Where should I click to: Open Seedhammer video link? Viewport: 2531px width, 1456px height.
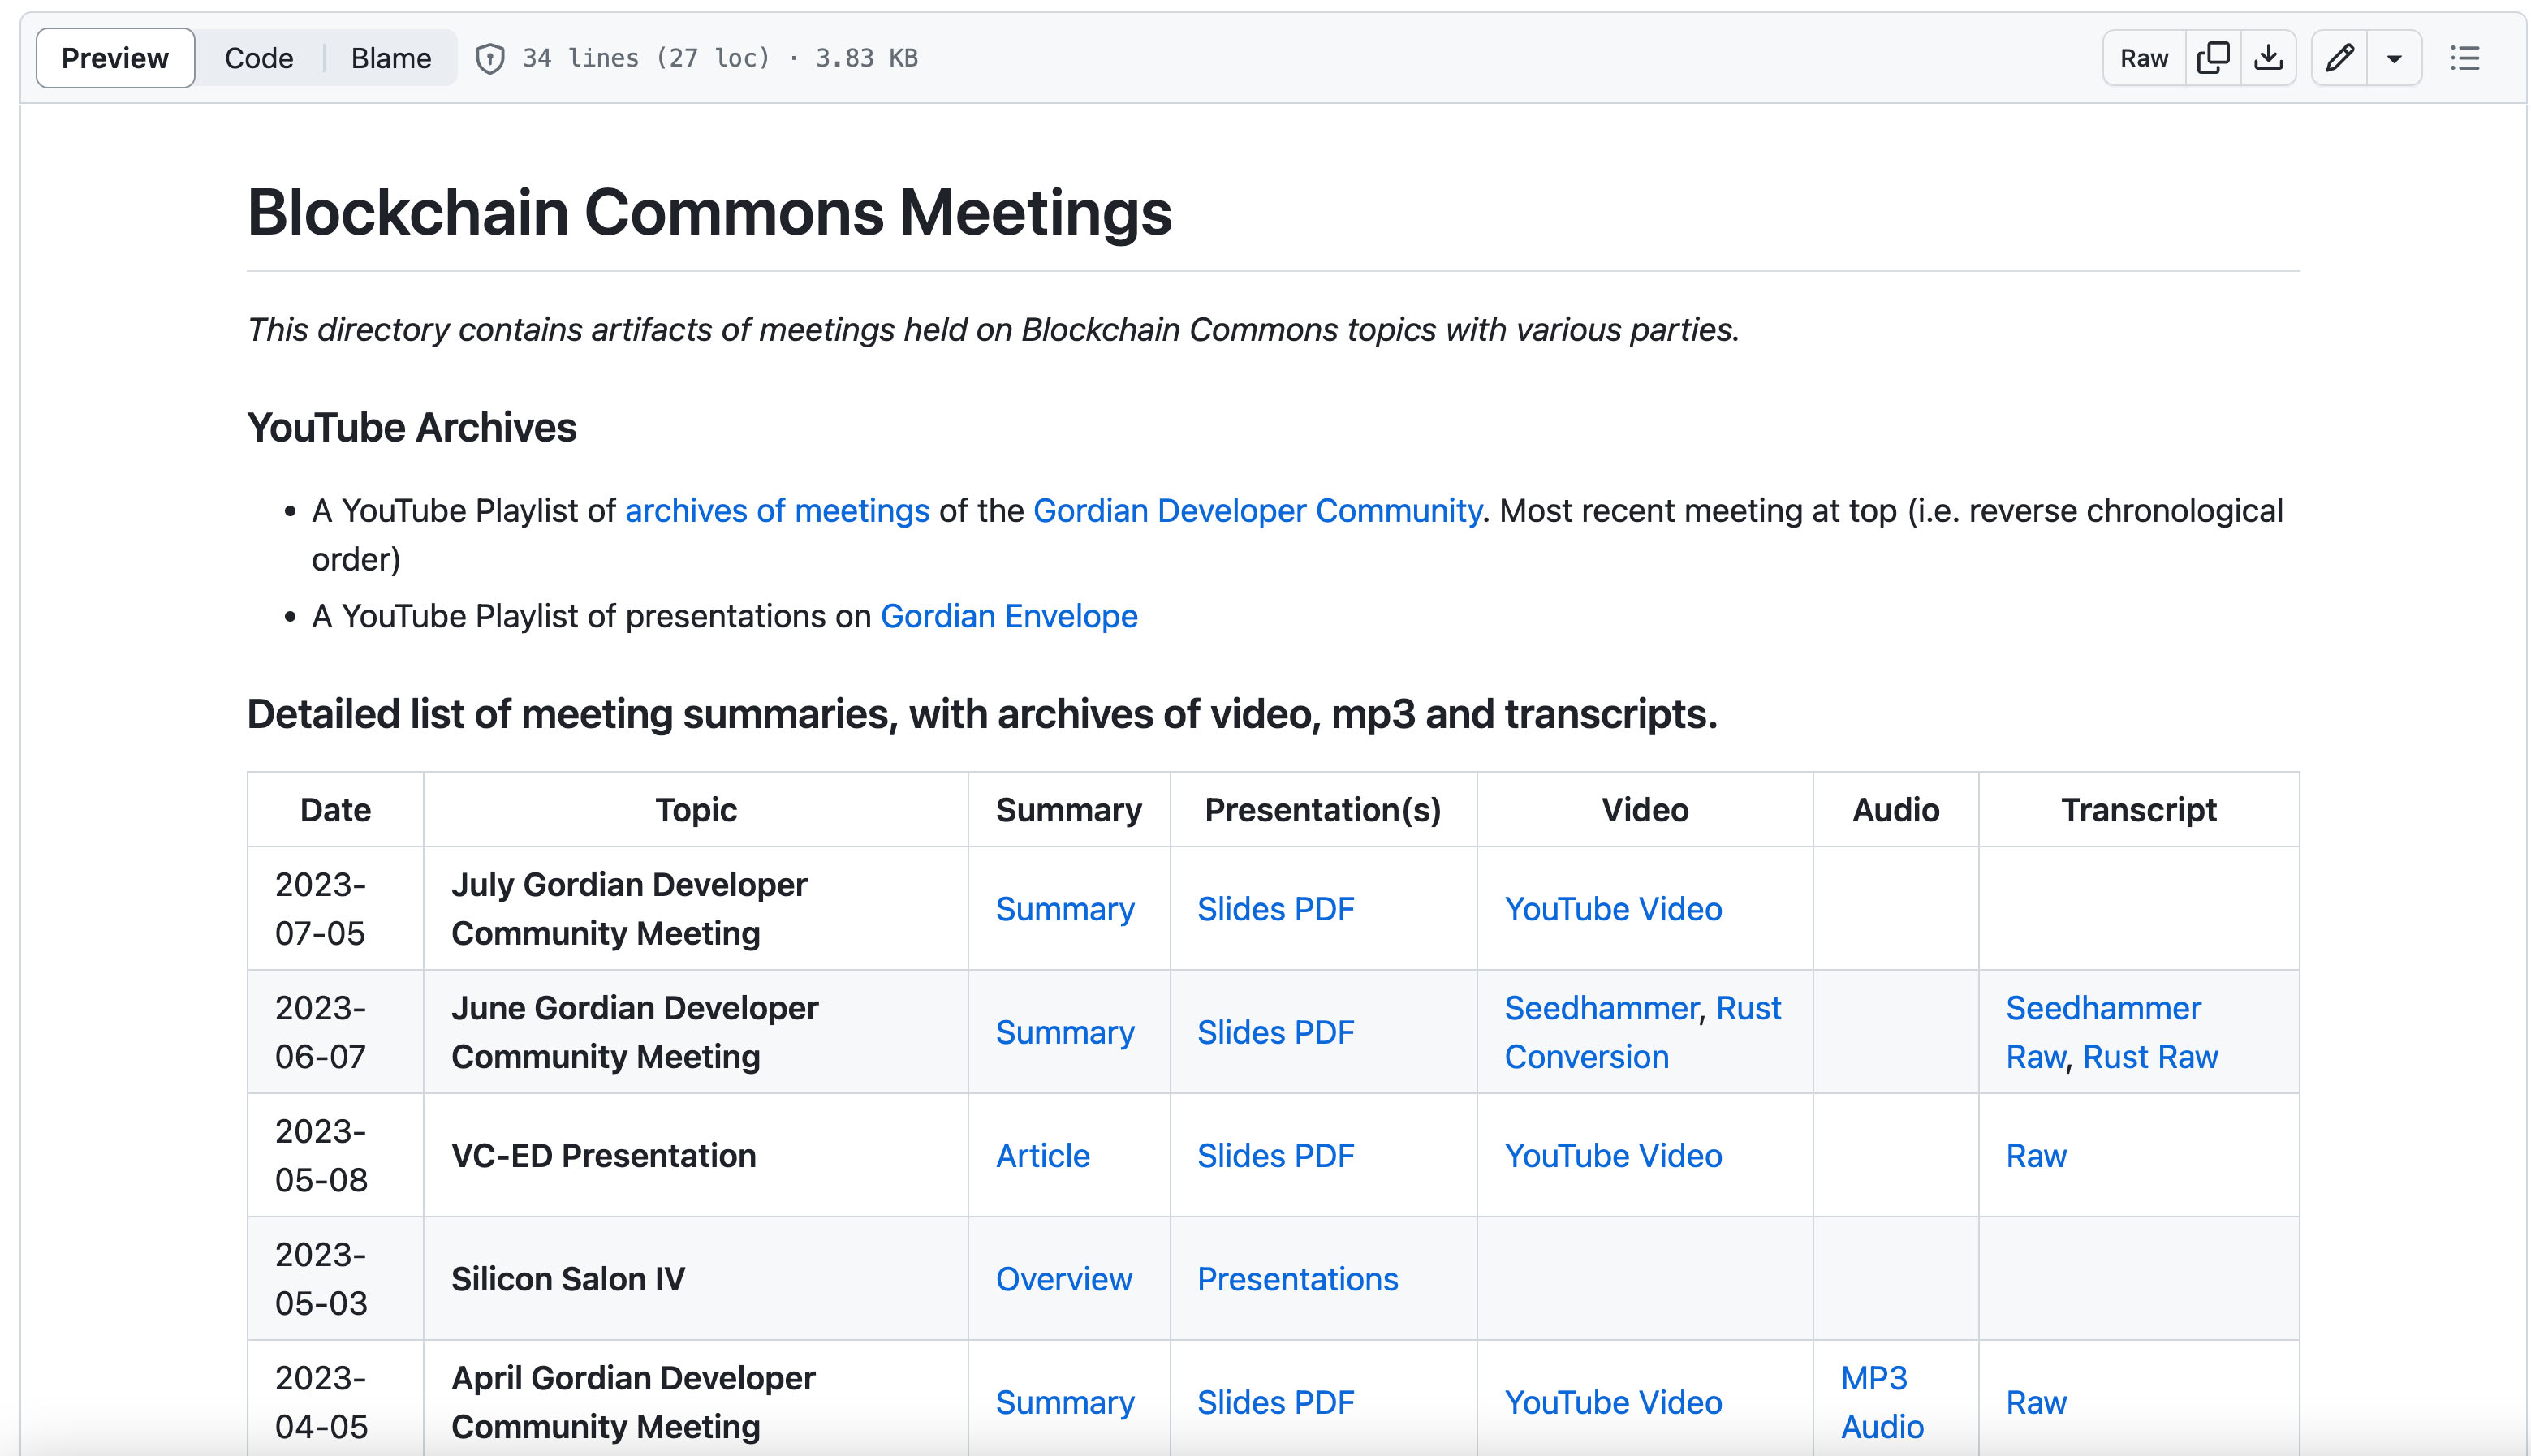[x=1602, y=1008]
